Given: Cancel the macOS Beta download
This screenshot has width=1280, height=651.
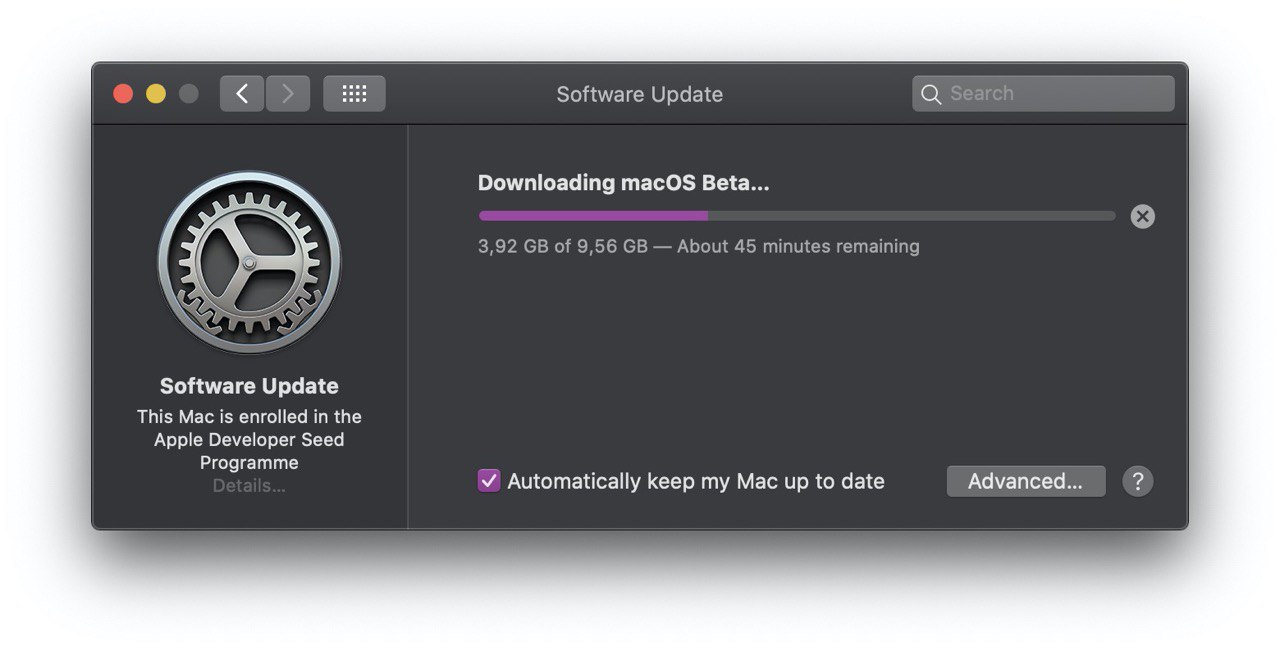Looking at the screenshot, I should coord(1142,216).
